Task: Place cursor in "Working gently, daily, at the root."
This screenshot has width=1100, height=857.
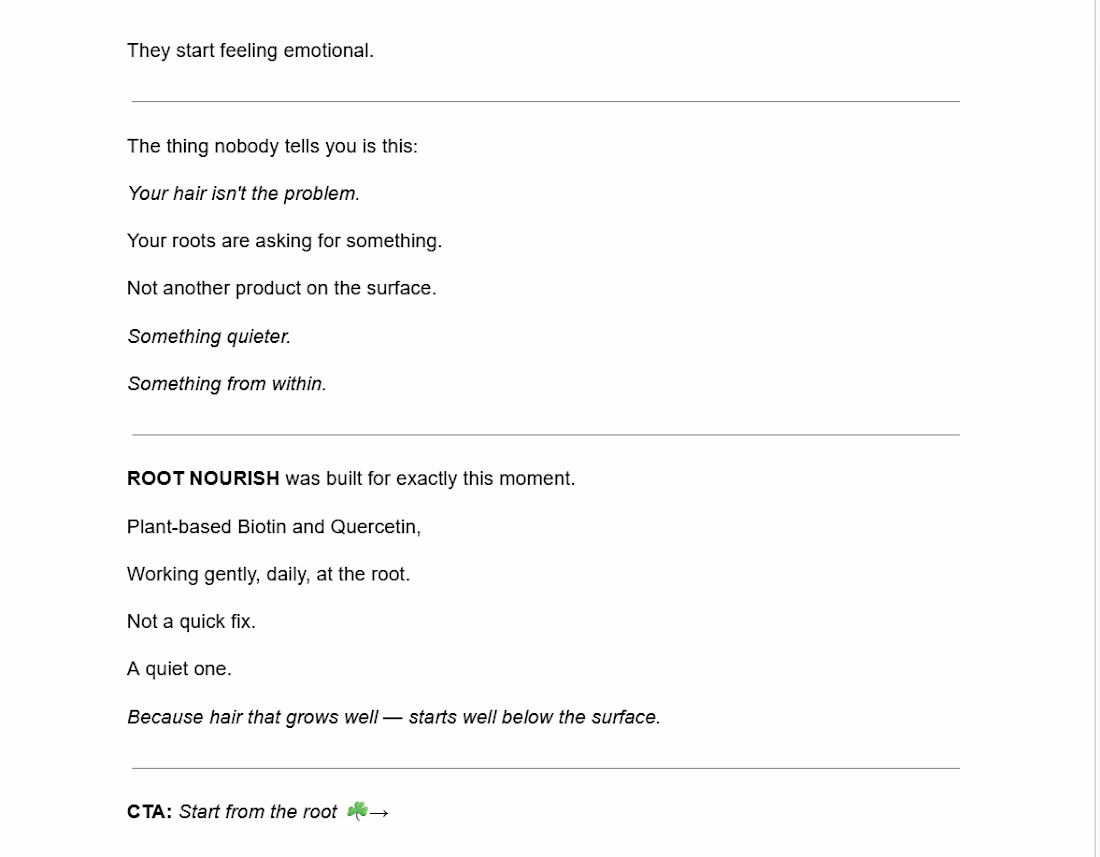Action: click(269, 574)
